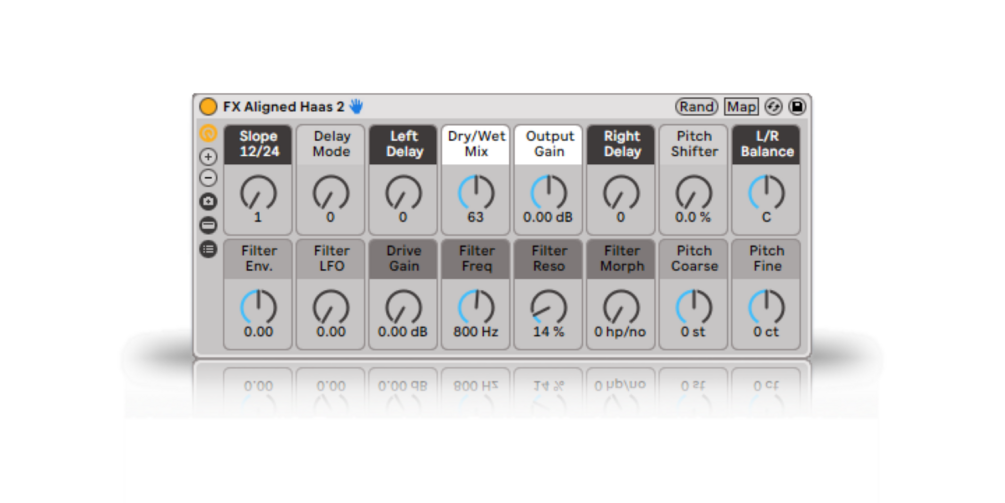
Task: Click the Map button
Action: pyautogui.click(x=741, y=106)
